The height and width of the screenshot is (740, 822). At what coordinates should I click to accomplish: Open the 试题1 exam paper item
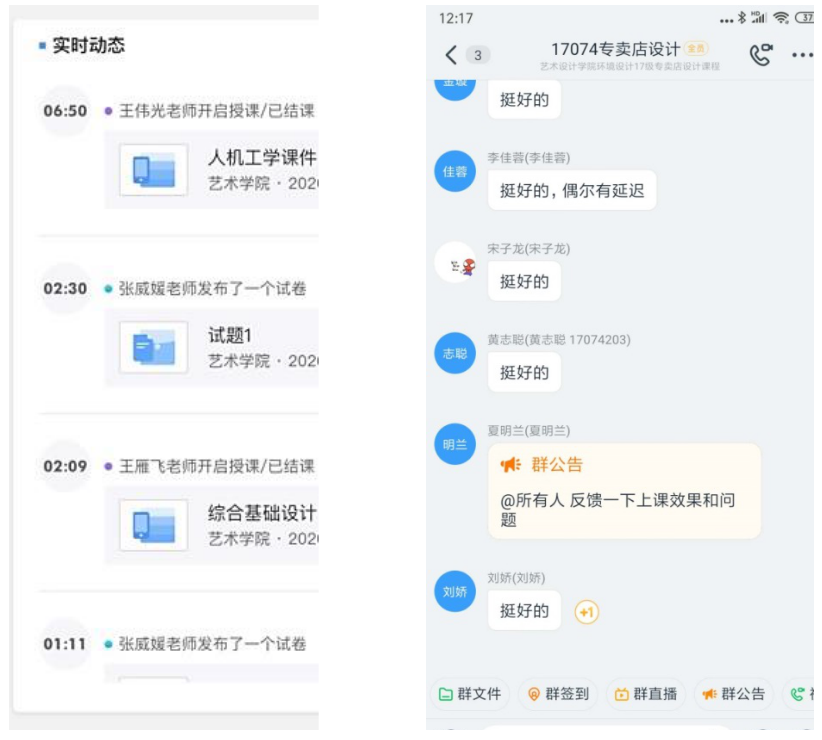tap(212, 347)
